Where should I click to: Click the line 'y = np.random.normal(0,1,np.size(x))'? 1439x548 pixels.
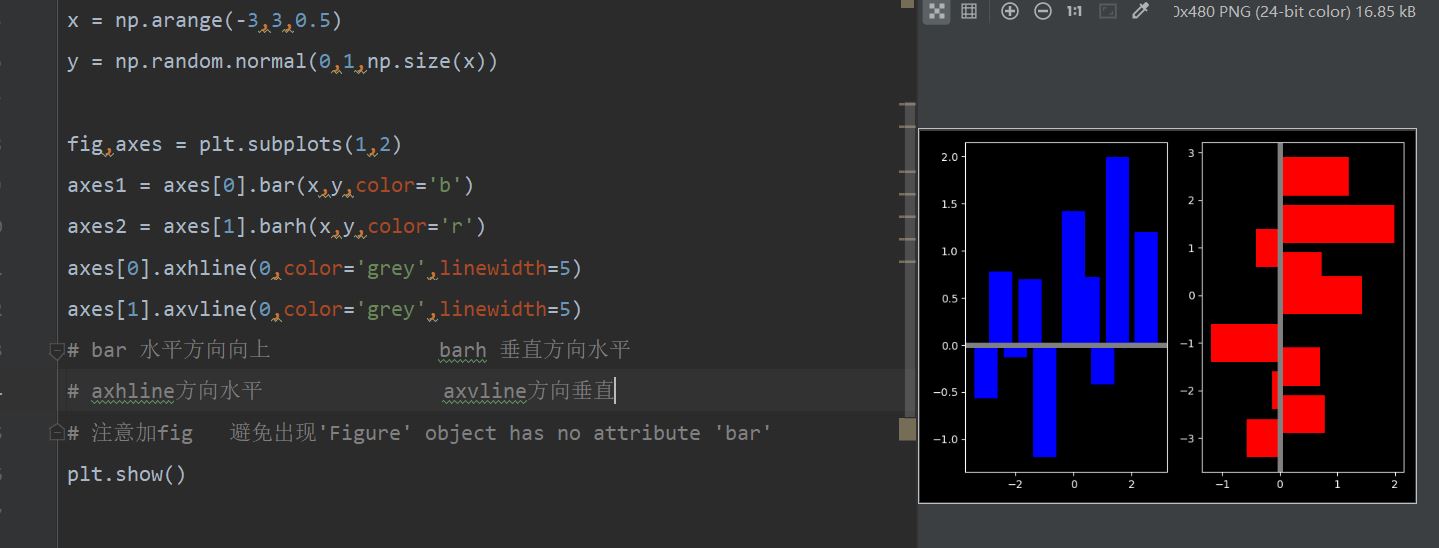pos(283,62)
